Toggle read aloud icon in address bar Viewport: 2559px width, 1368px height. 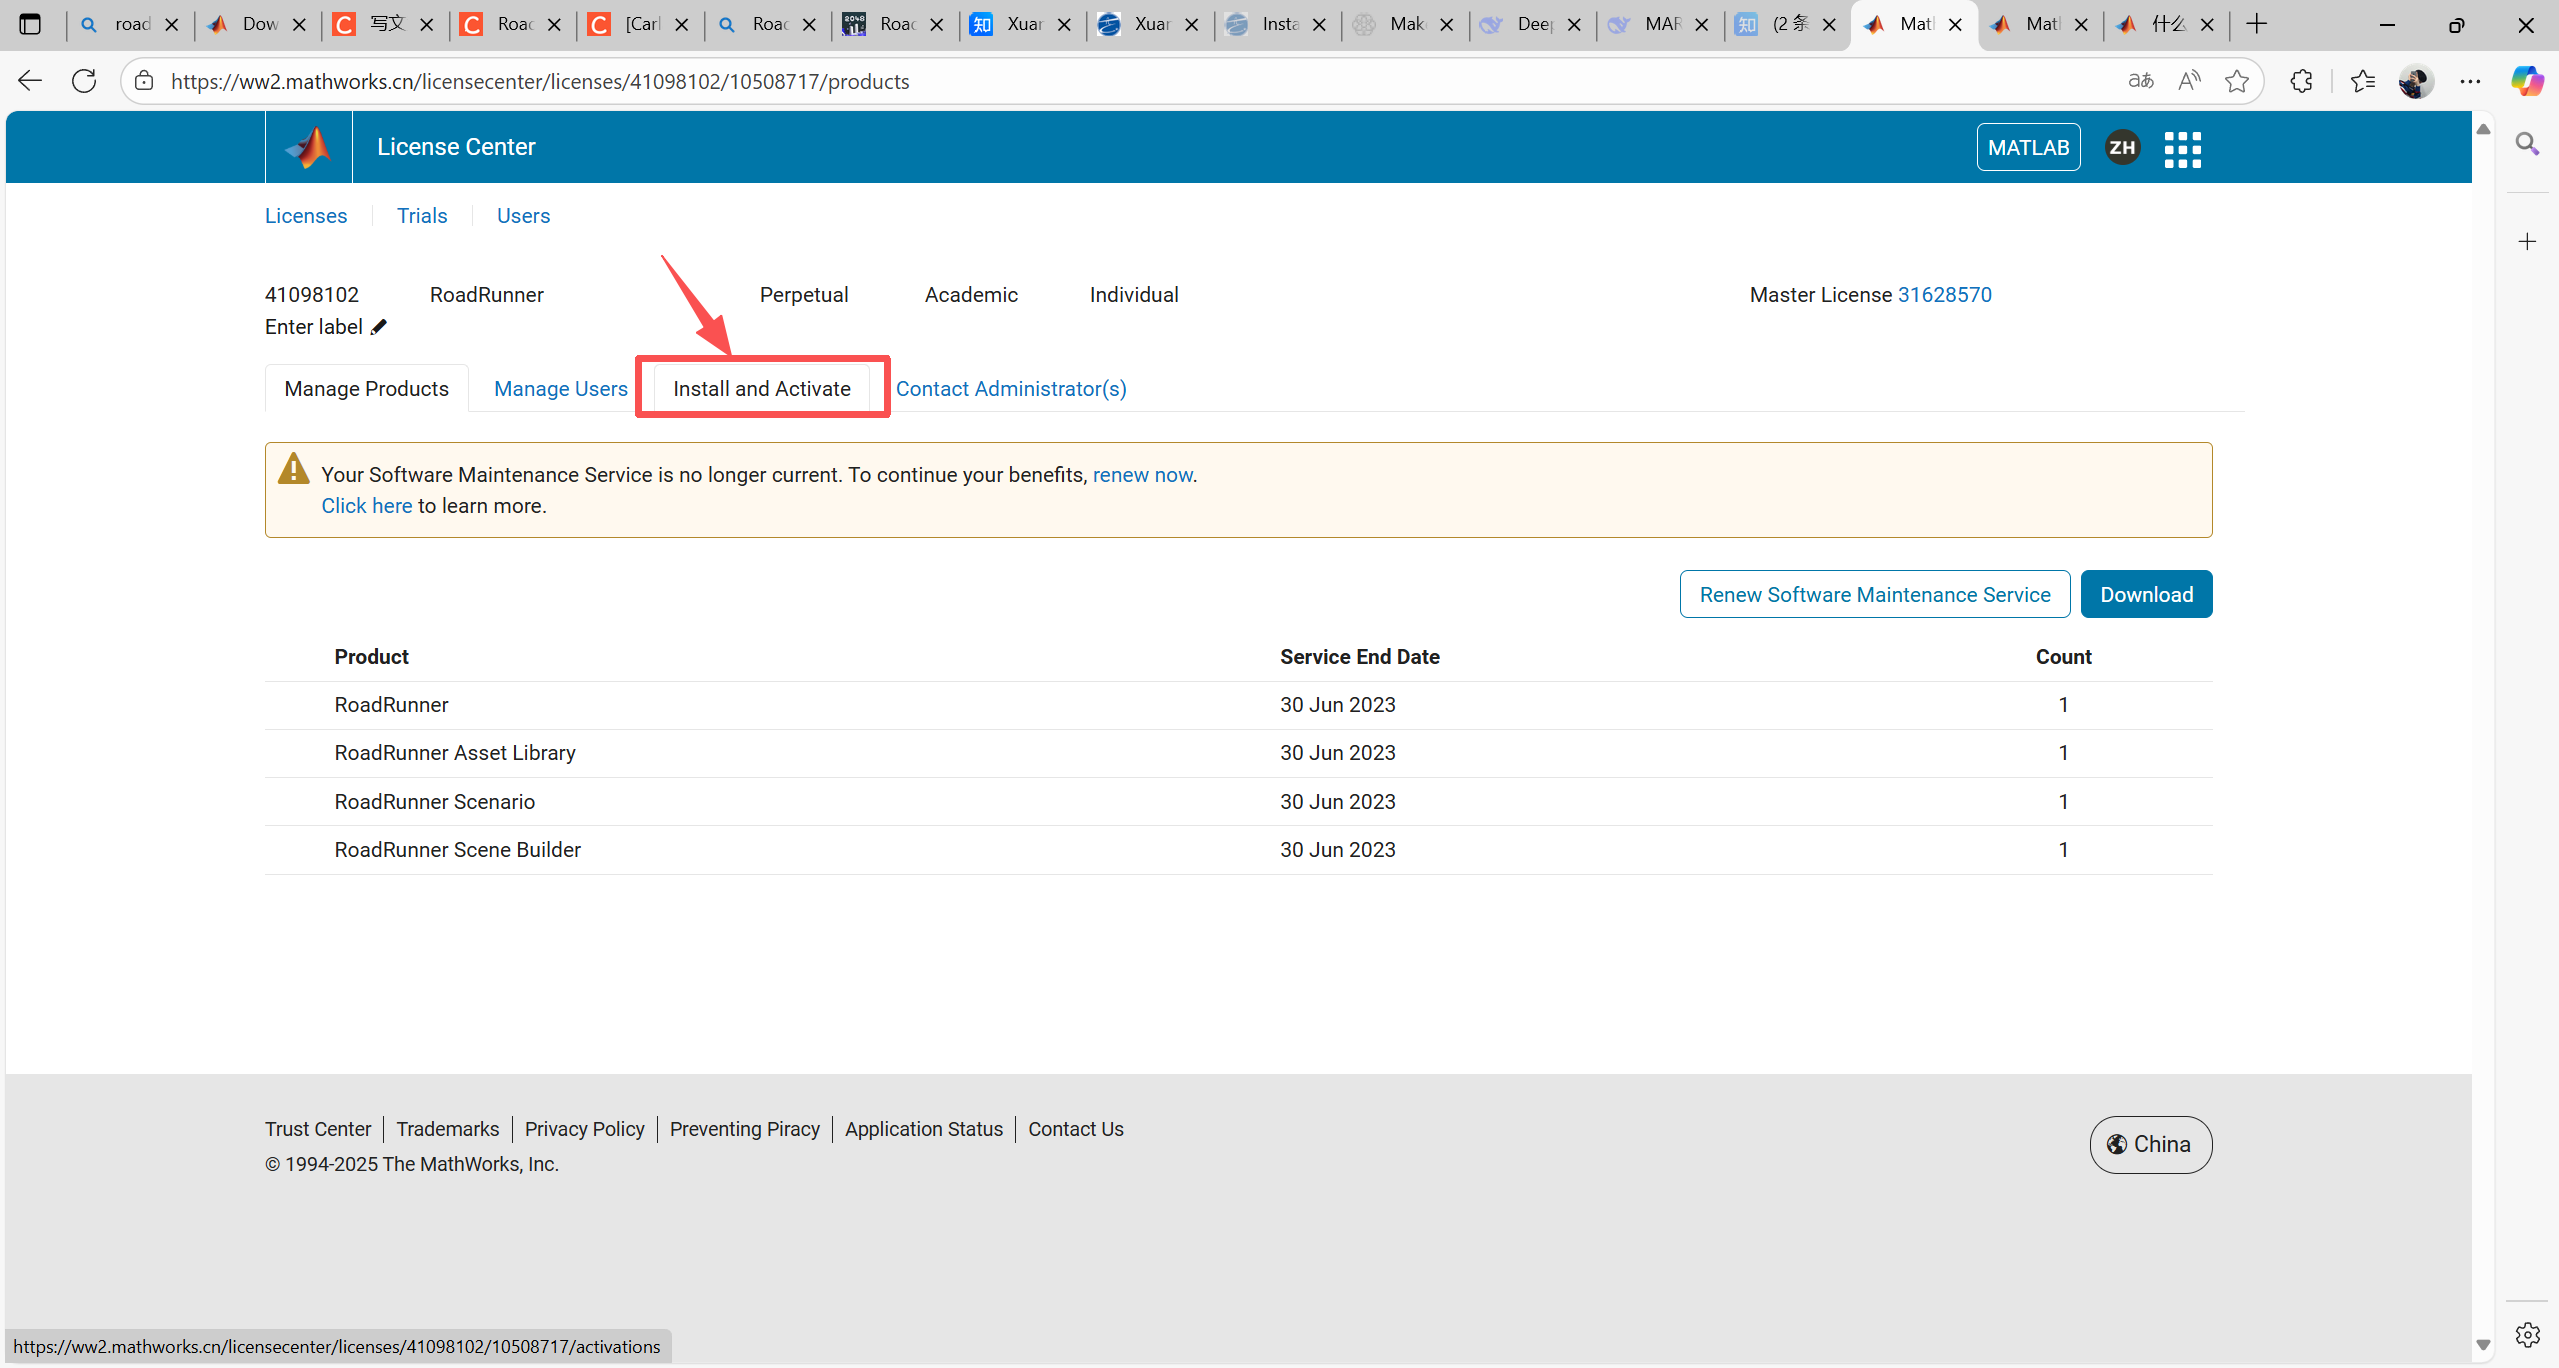pos(2189,81)
